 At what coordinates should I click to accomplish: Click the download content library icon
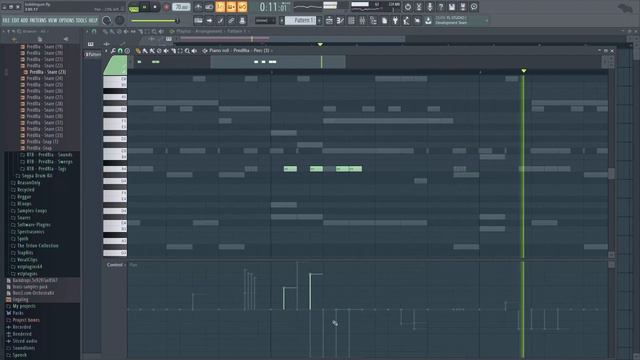(428, 20)
